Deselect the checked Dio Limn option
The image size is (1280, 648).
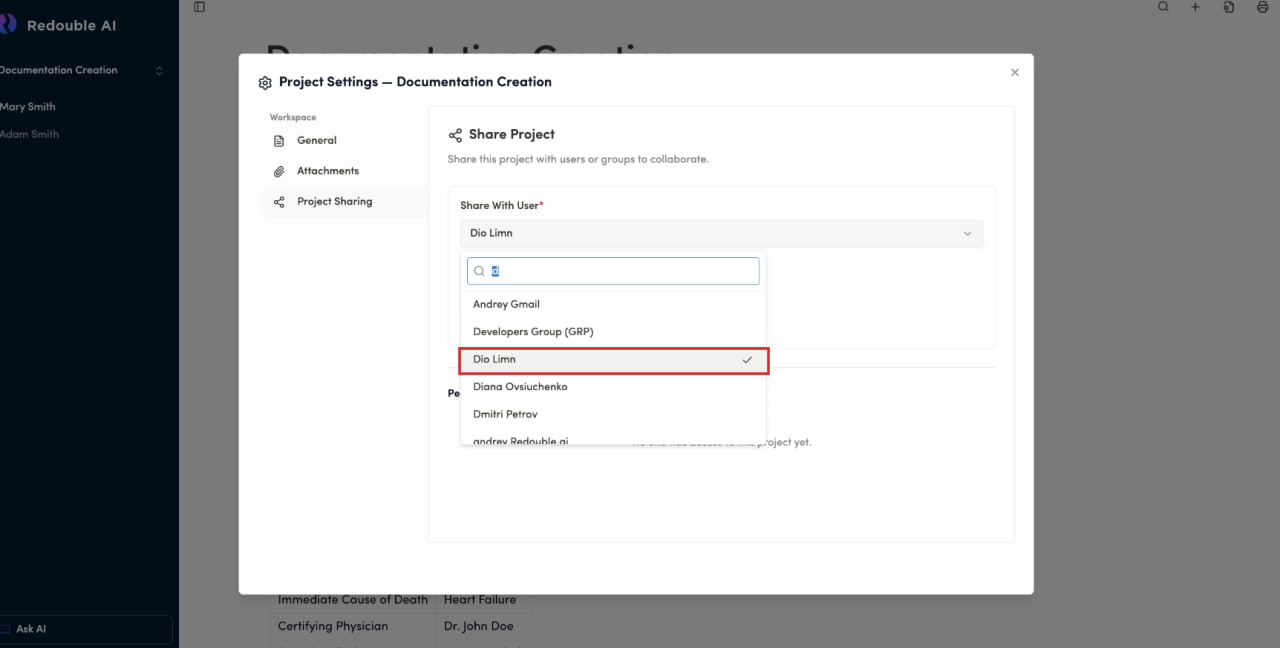click(613, 360)
